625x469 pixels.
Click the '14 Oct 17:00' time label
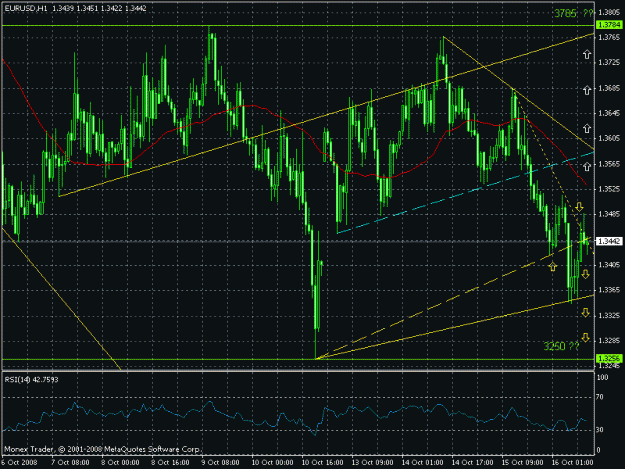[x=472, y=462]
